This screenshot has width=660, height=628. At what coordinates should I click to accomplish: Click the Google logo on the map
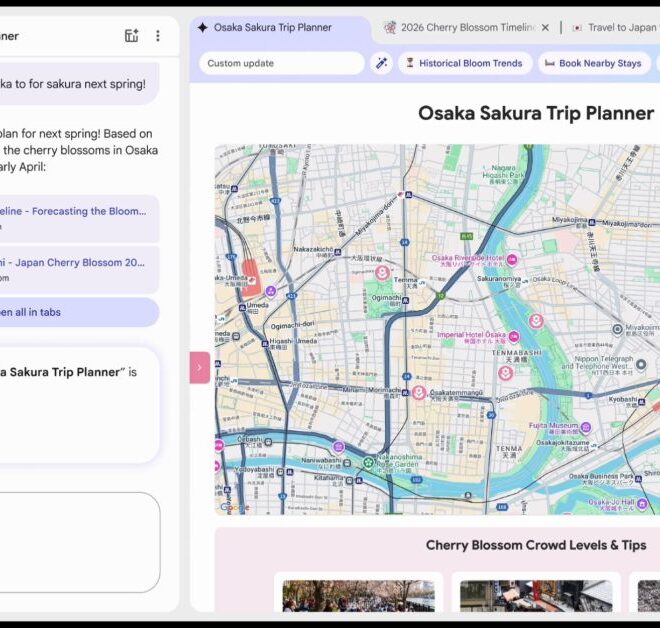[235, 508]
